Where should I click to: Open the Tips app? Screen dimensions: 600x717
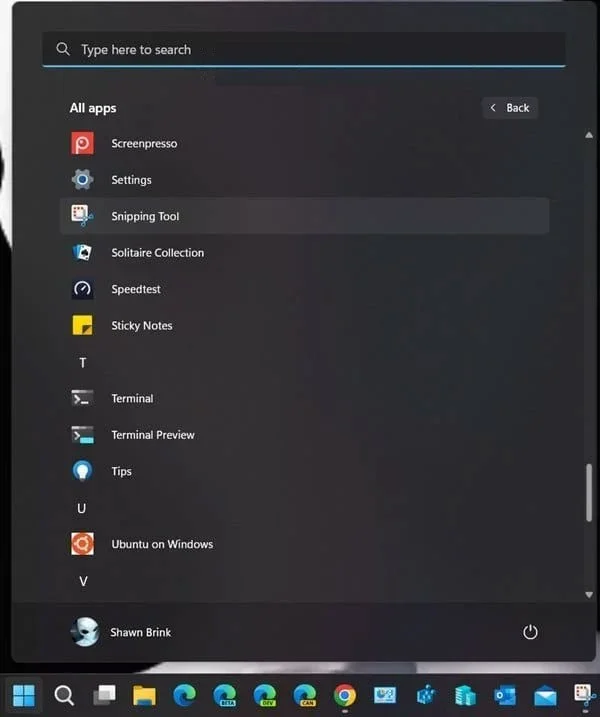tap(304, 471)
